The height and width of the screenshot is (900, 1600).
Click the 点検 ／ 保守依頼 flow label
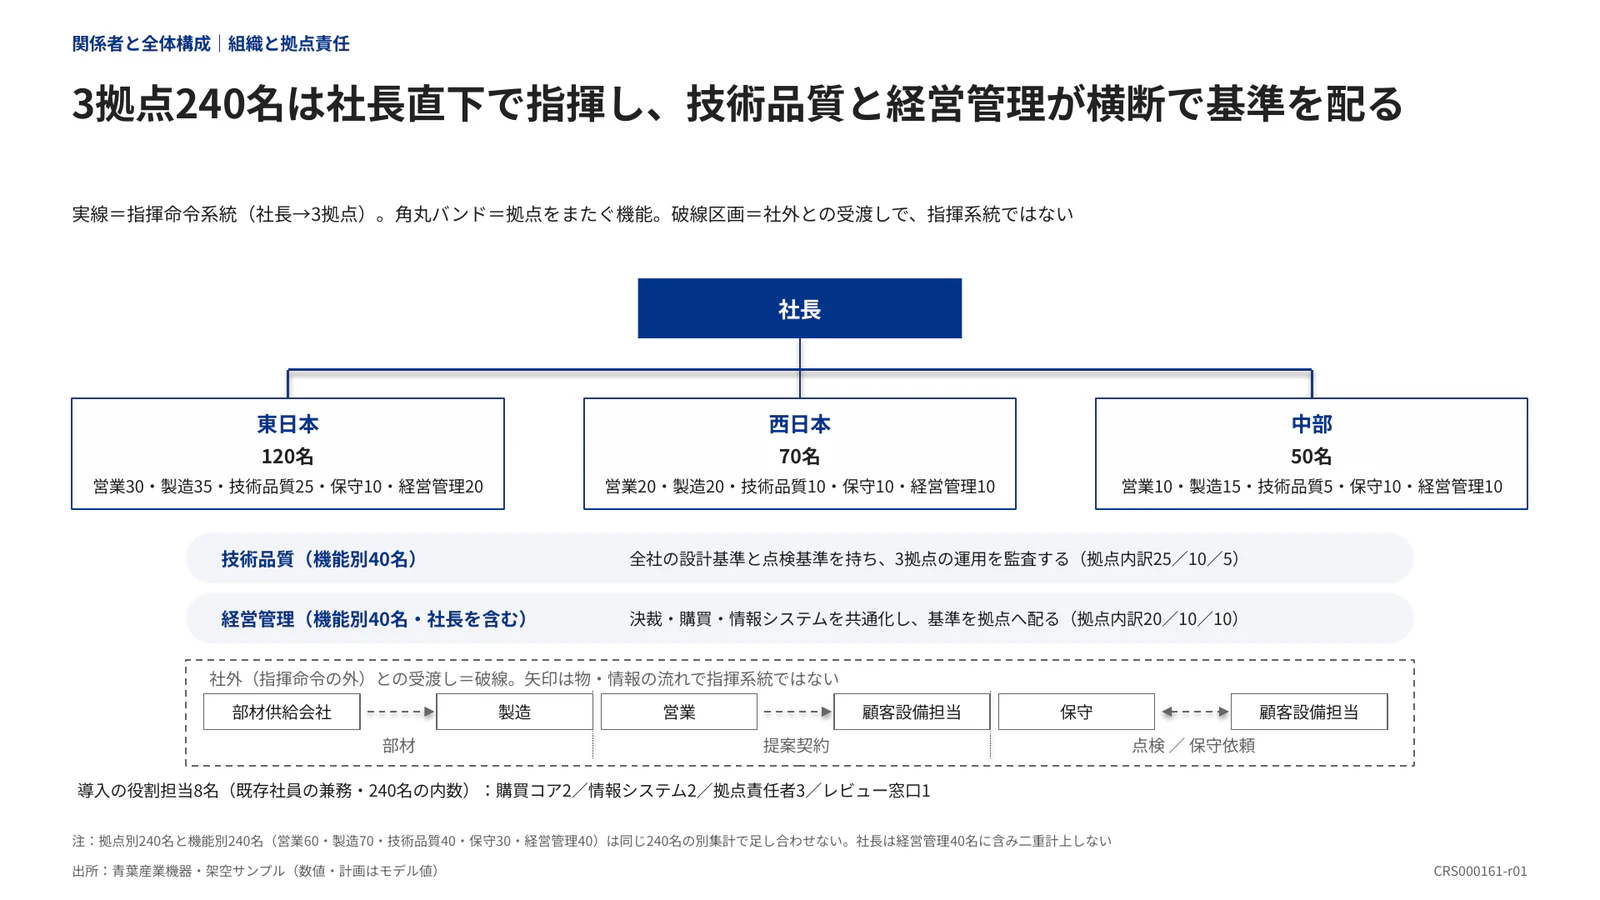click(1193, 746)
